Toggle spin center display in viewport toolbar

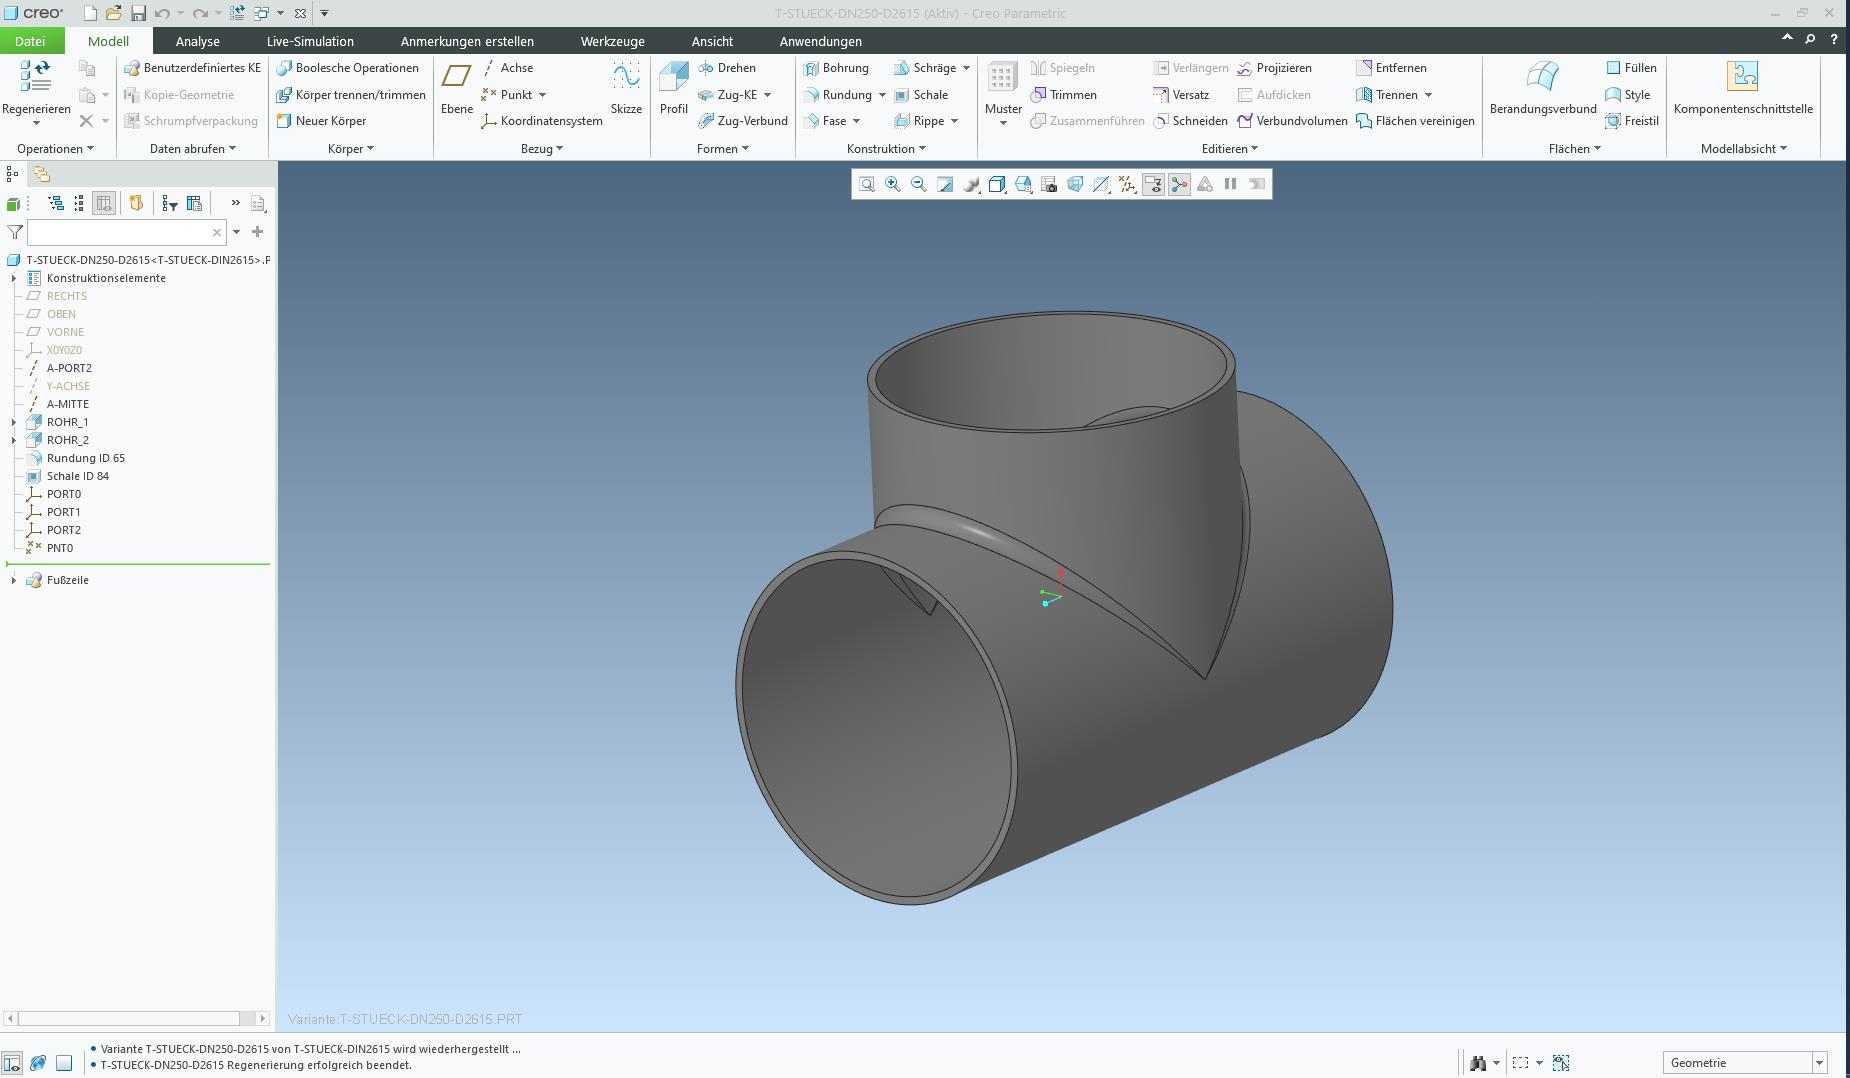(1179, 184)
